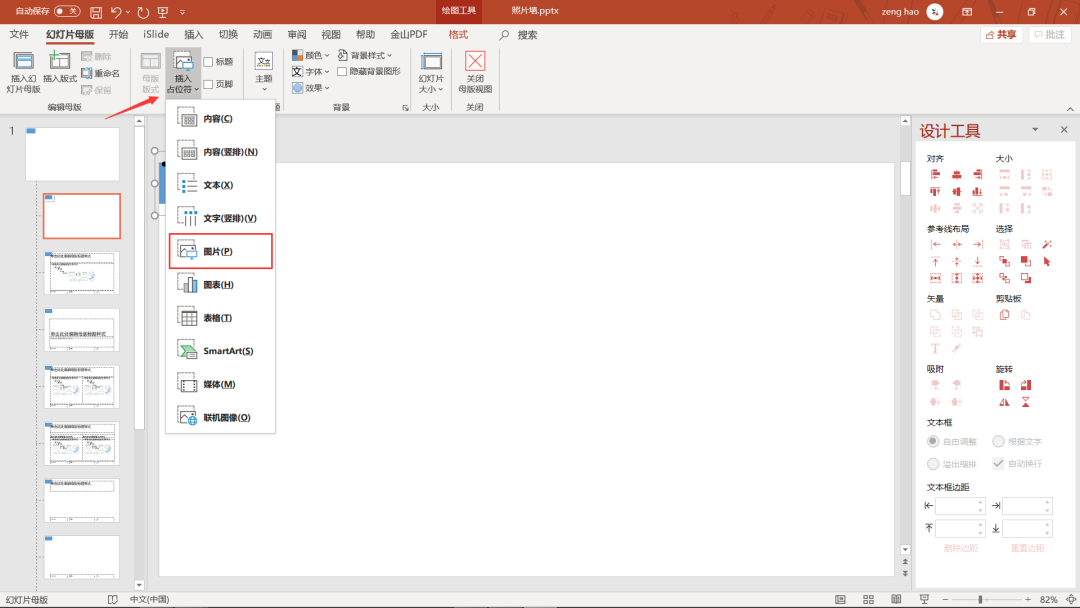This screenshot has width=1080, height=608.
Task: Choose 表格(T) table placeholder
Action: tap(220, 318)
